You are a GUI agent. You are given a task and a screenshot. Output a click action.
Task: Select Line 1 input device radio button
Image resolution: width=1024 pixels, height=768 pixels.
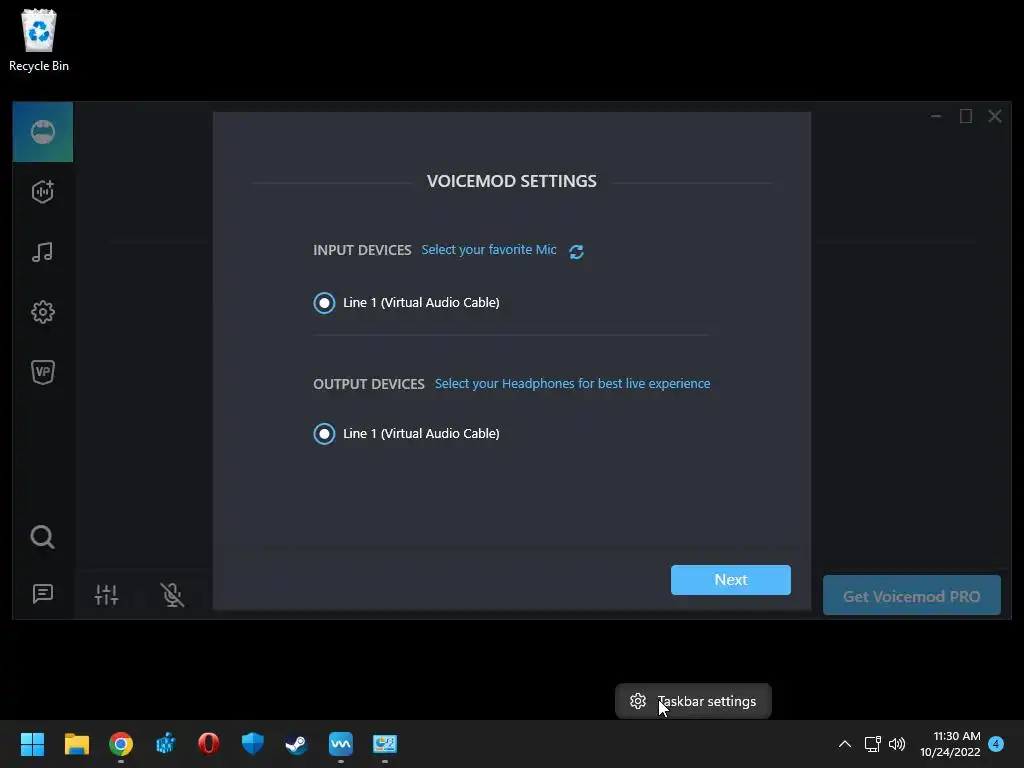tap(324, 303)
